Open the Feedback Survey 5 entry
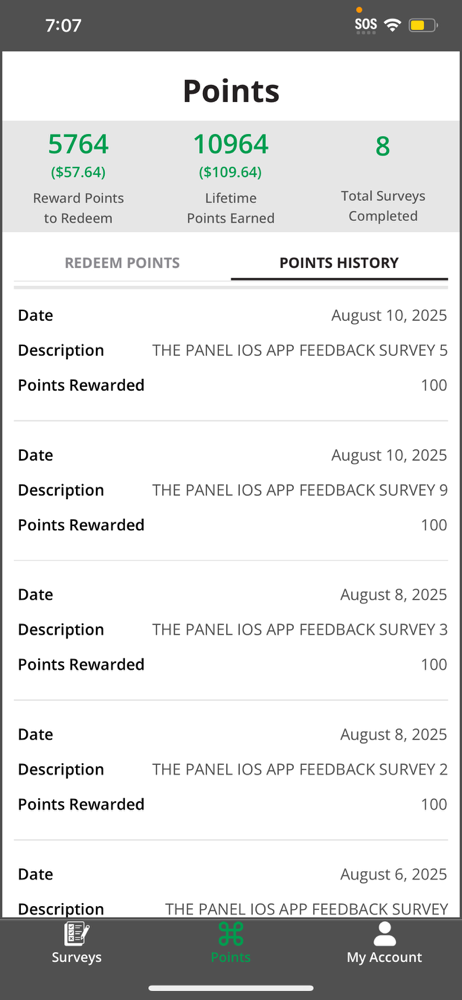 231,350
